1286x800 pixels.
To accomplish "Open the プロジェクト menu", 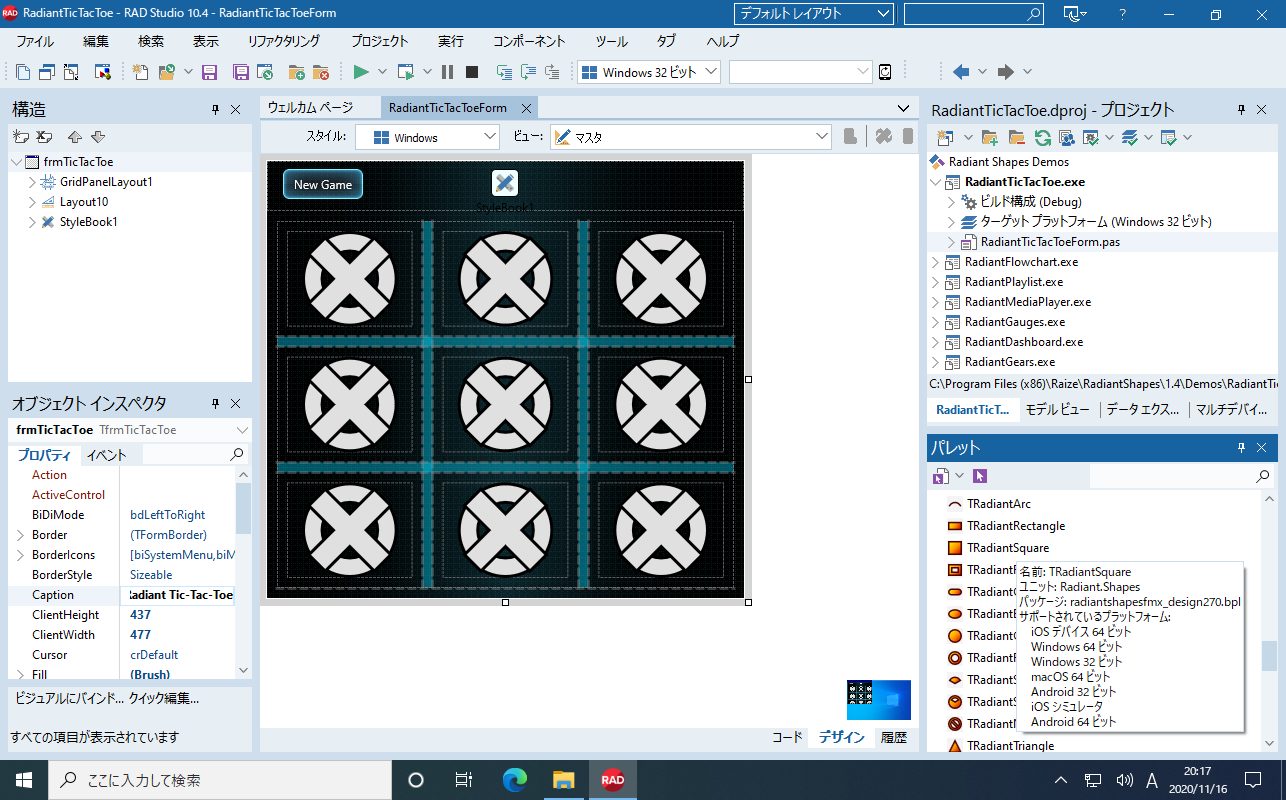I will point(379,41).
